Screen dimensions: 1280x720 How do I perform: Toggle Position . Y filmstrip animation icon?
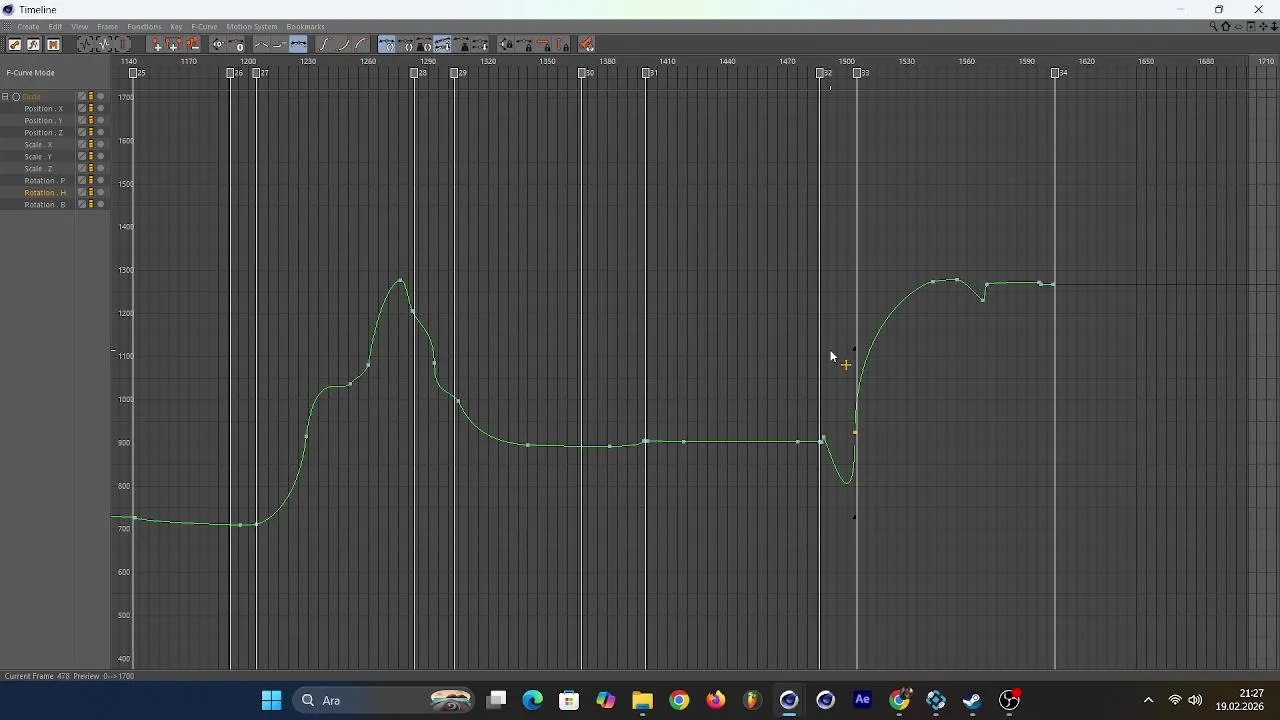pos(91,120)
